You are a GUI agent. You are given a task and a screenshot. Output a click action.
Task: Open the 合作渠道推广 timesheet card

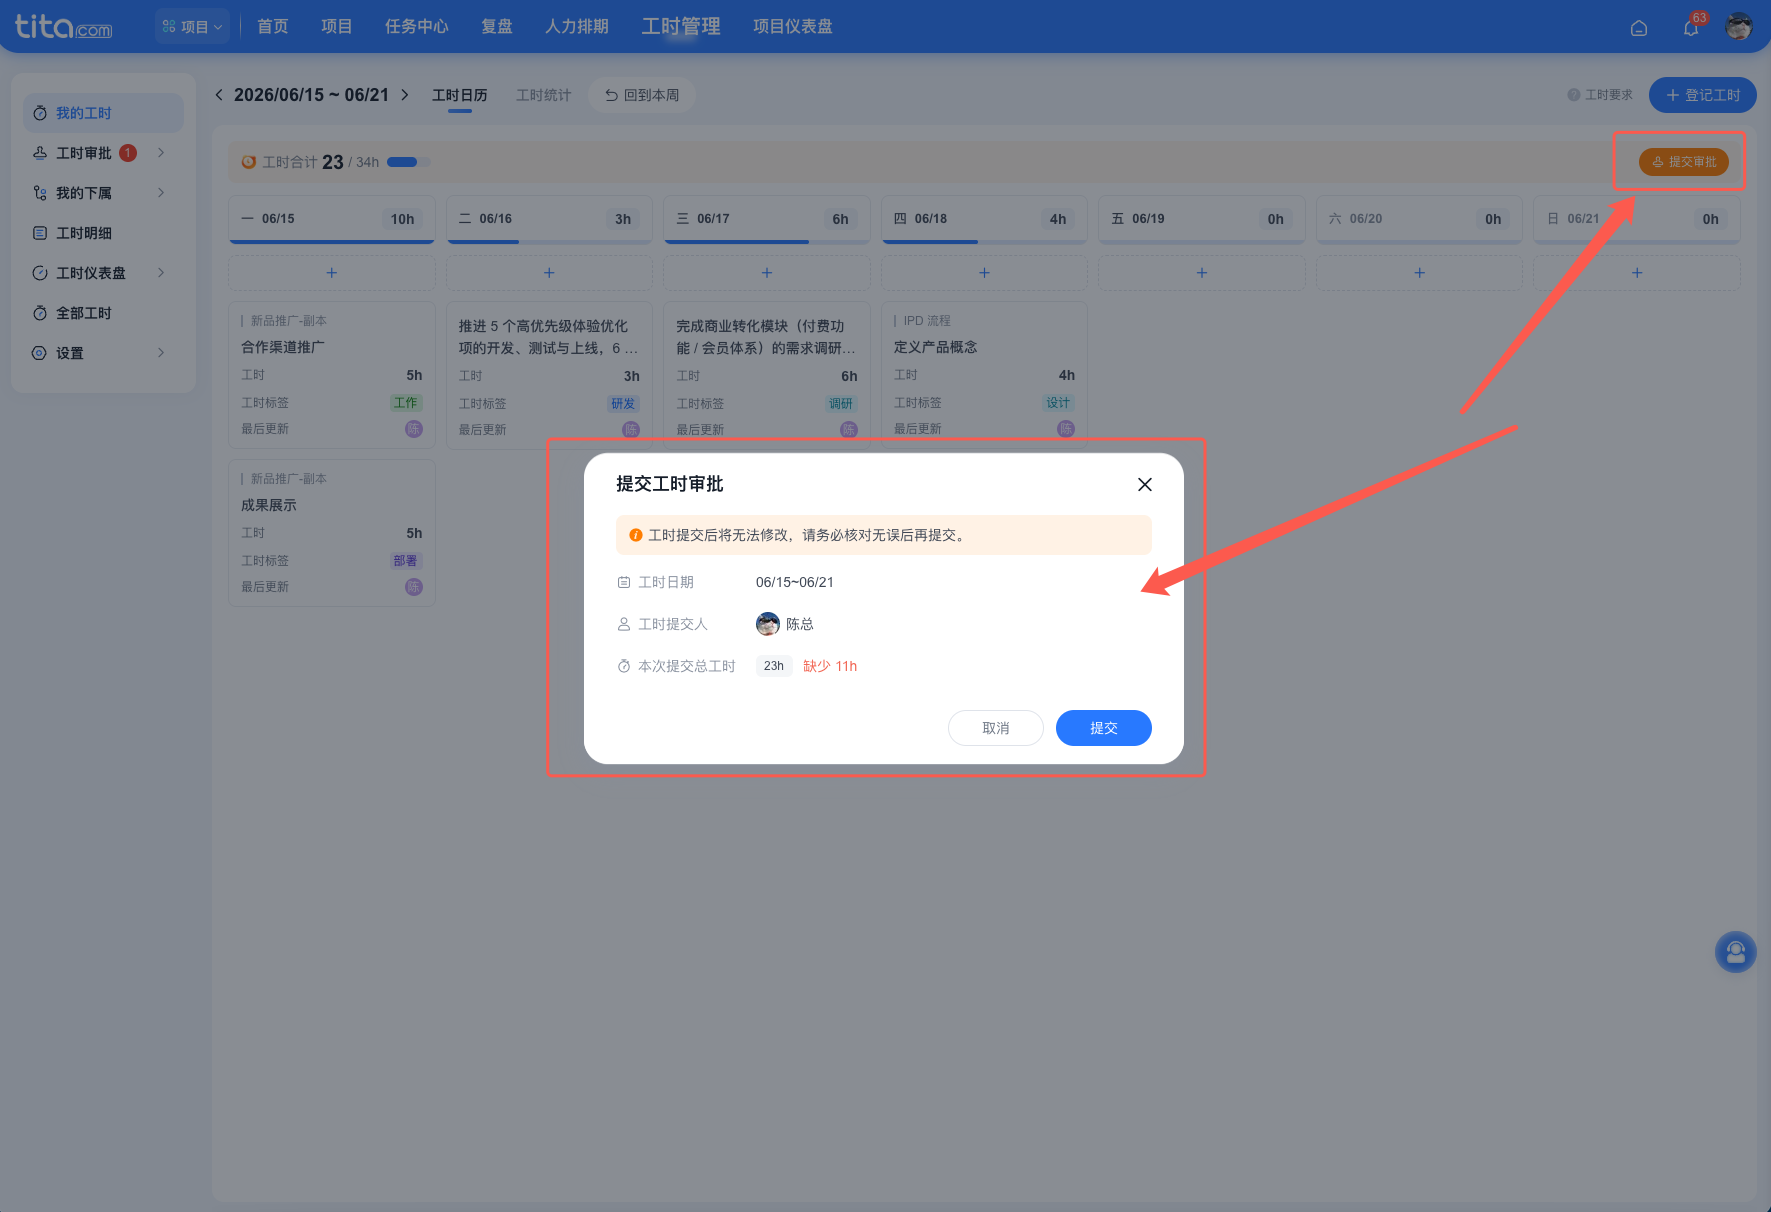(x=332, y=375)
